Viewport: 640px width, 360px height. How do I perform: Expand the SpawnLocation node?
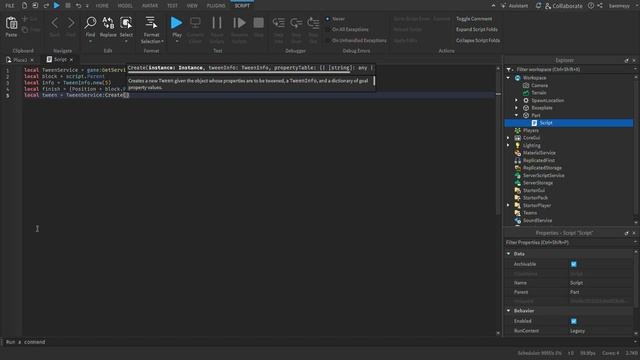(516, 100)
